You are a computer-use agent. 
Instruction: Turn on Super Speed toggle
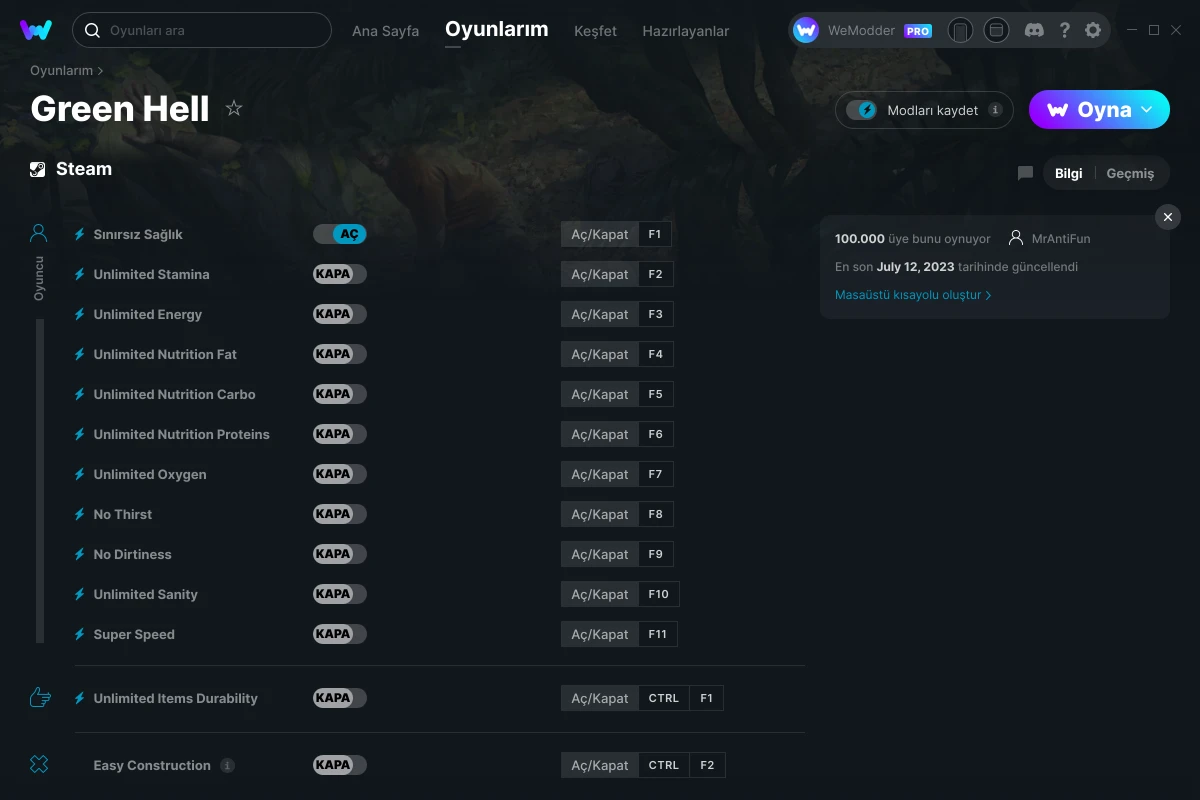[340, 634]
